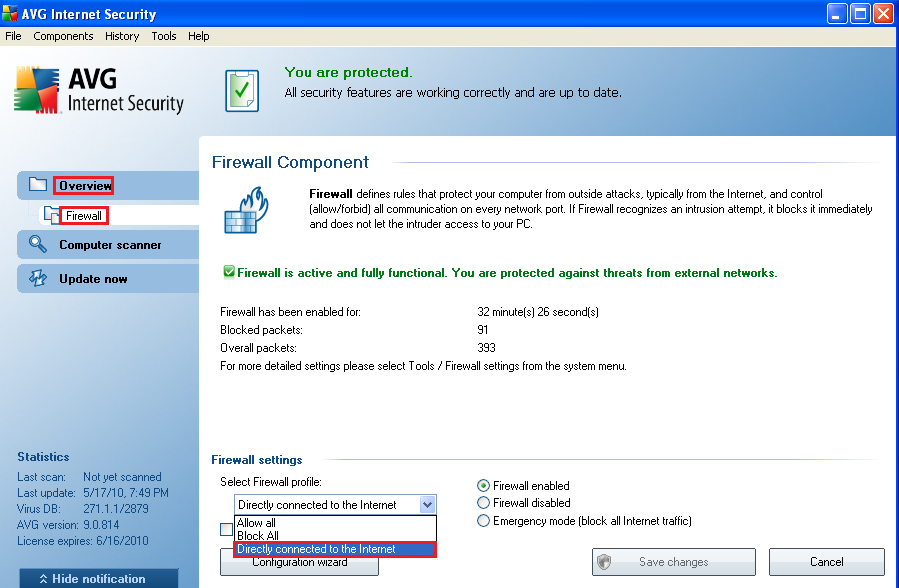Choose Allow all from profile list
The height and width of the screenshot is (588, 899).
click(335, 523)
